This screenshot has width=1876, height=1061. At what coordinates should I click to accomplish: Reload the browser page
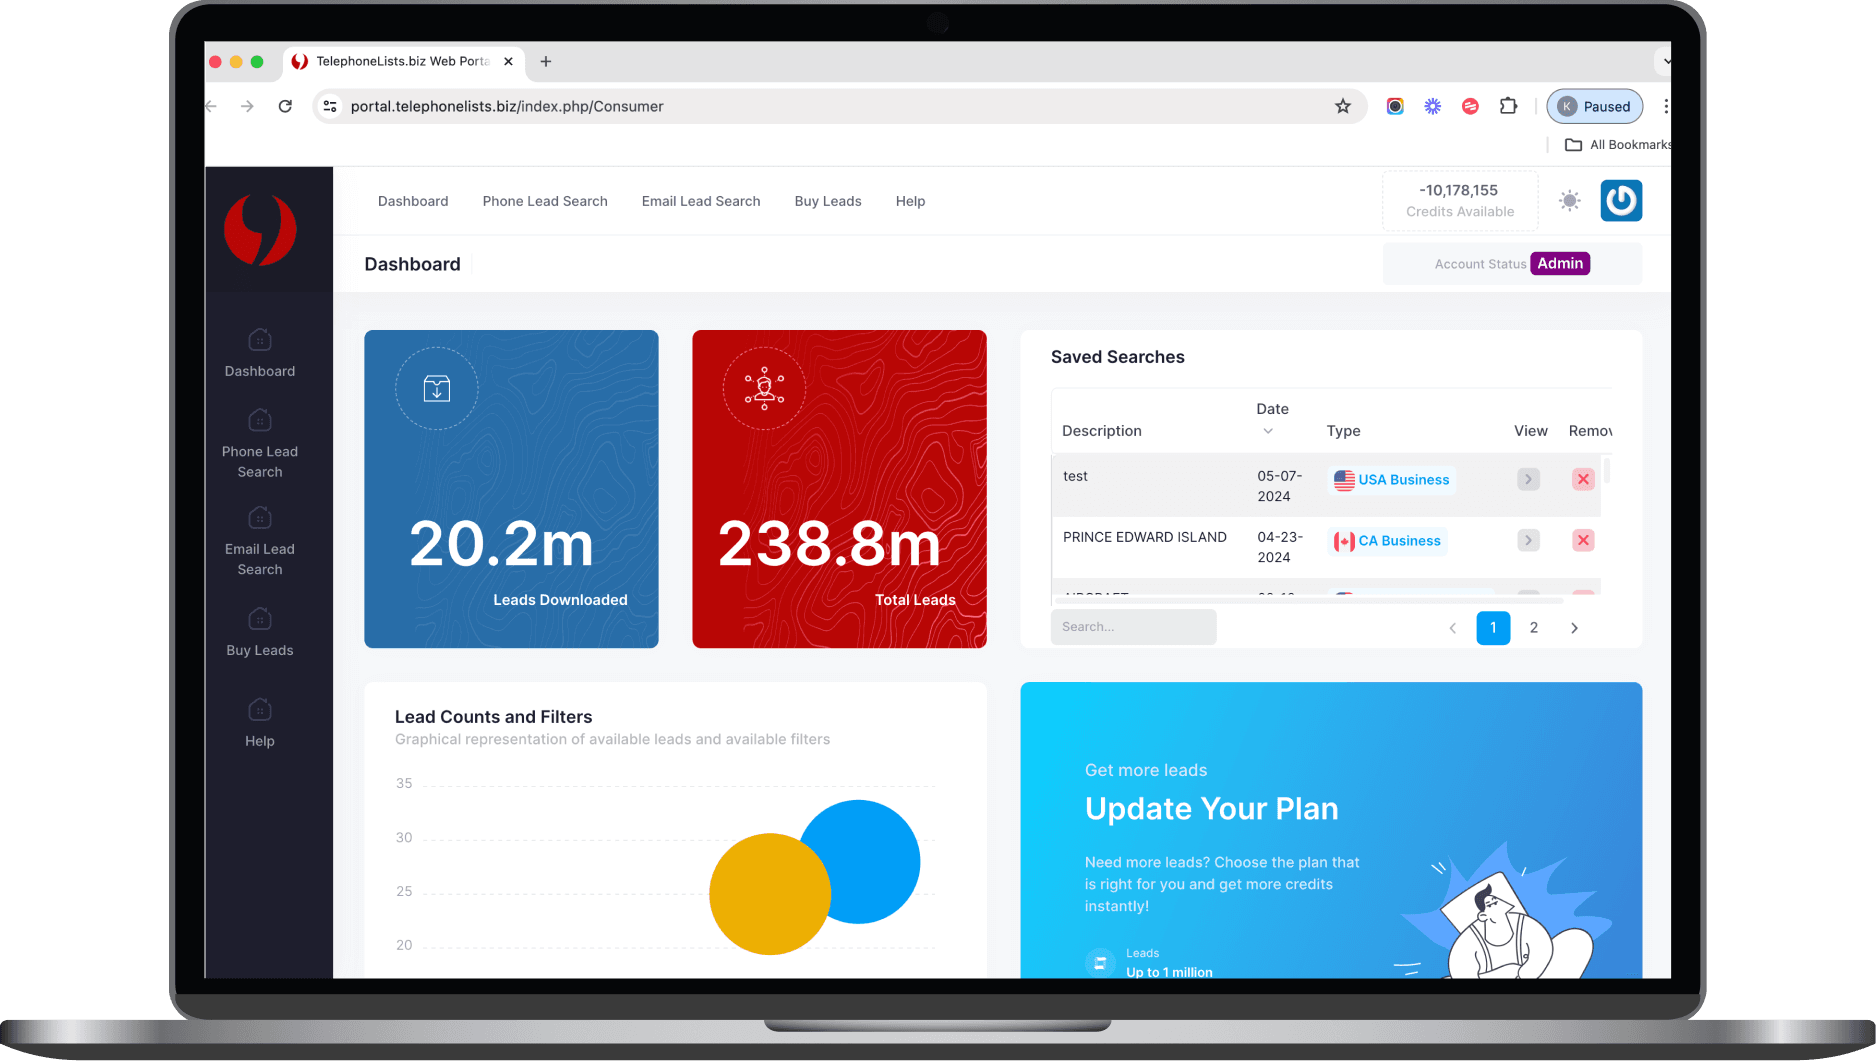pos(285,106)
